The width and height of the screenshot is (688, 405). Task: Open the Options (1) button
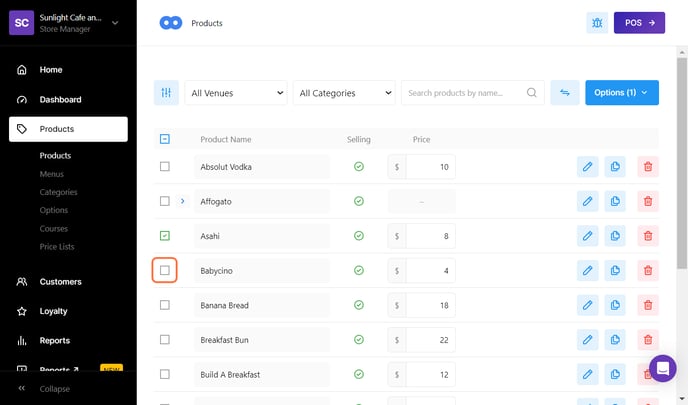[x=621, y=93]
